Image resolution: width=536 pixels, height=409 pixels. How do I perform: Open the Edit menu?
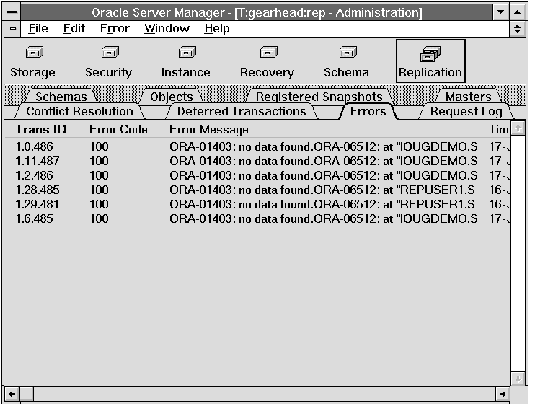coord(74,28)
